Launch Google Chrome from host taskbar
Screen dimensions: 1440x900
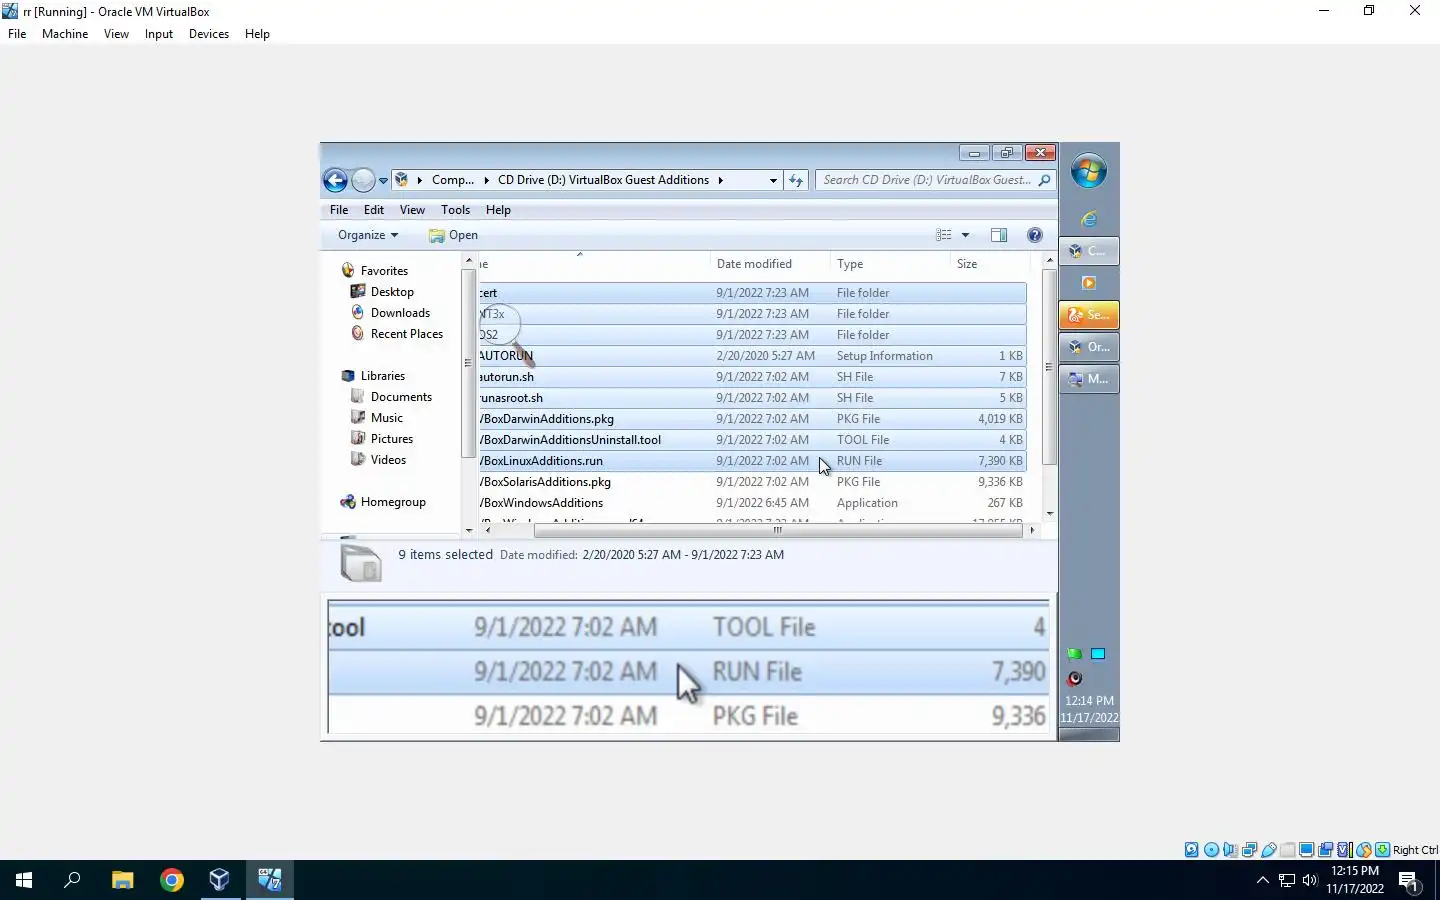[x=172, y=880]
